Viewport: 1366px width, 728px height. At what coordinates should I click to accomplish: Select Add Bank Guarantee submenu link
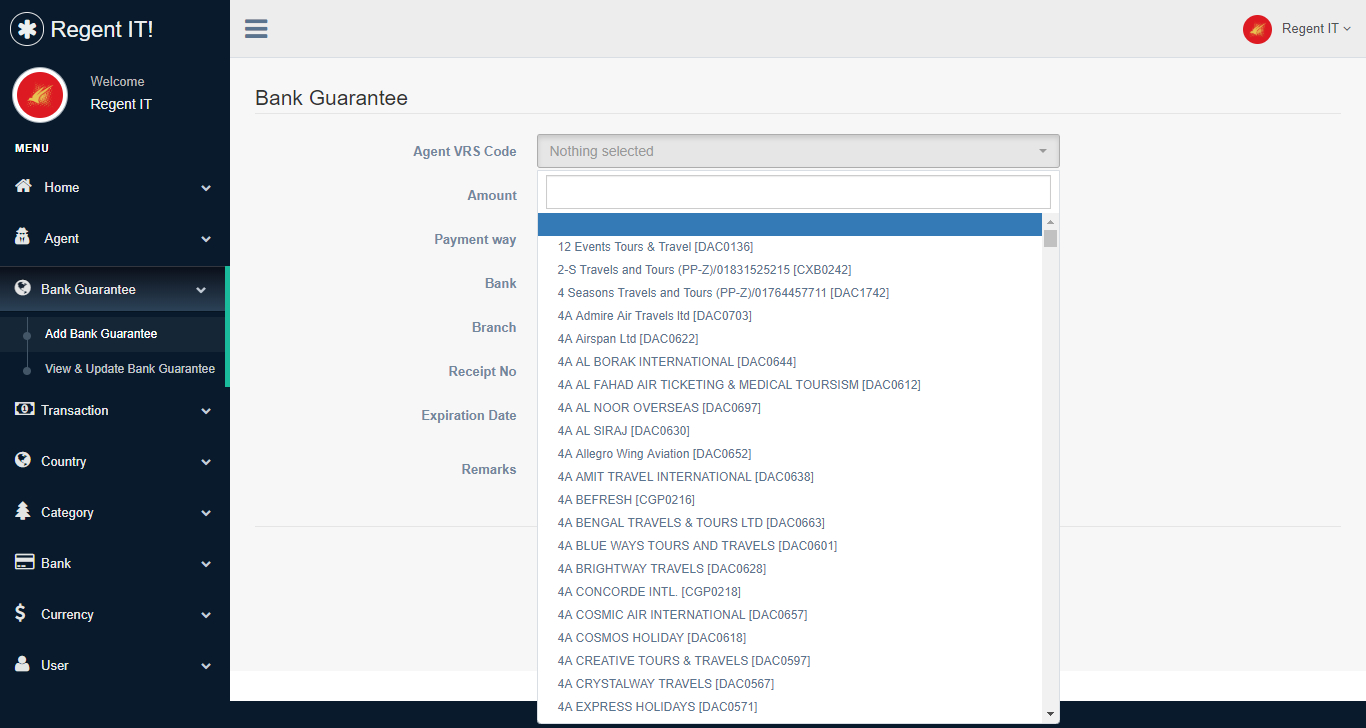click(101, 334)
